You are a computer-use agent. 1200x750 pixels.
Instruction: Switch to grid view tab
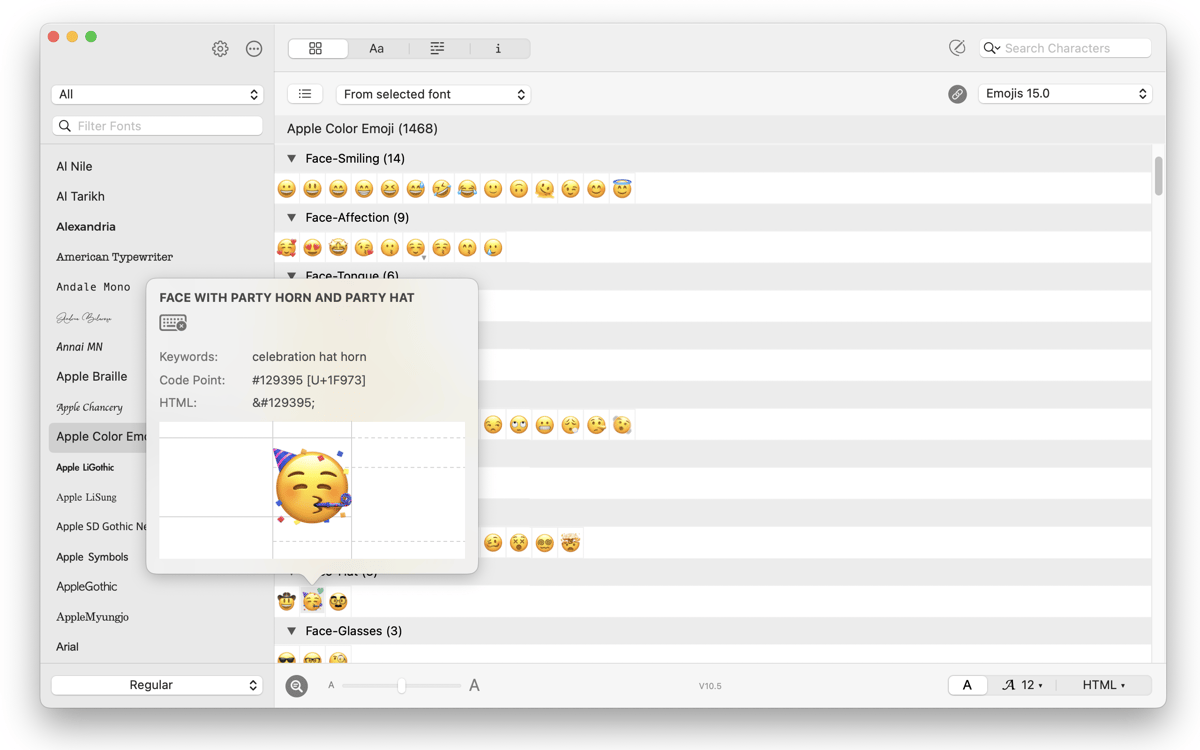tap(316, 48)
